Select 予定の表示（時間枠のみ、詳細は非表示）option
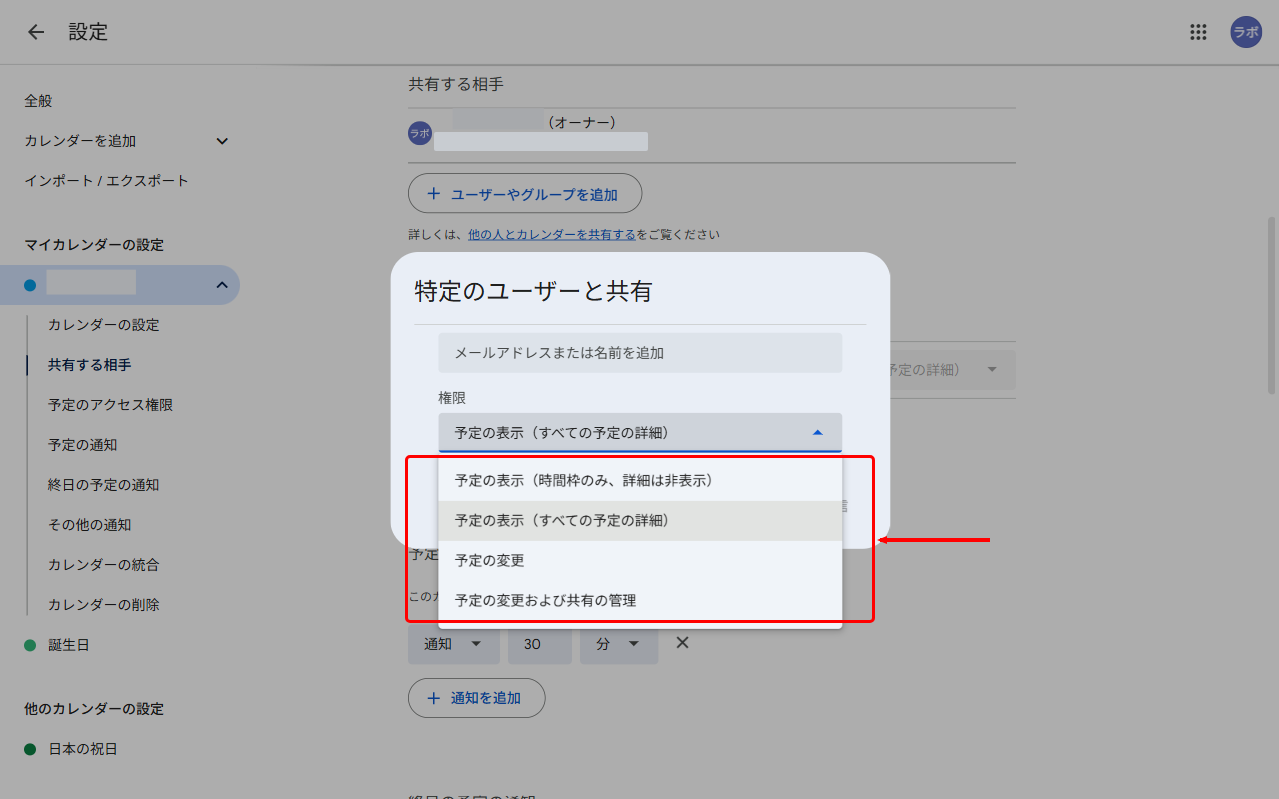This screenshot has height=799, width=1279. (x=640, y=481)
